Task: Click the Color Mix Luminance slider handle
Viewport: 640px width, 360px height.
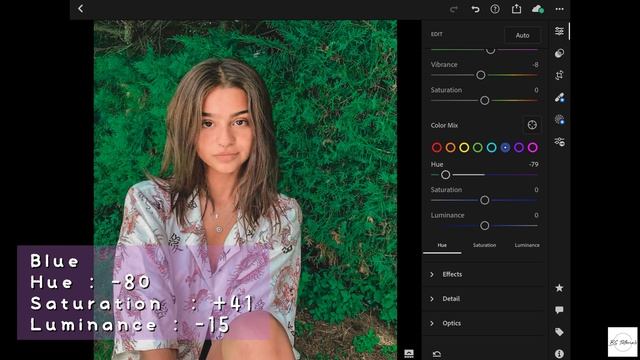Action: [x=484, y=225]
